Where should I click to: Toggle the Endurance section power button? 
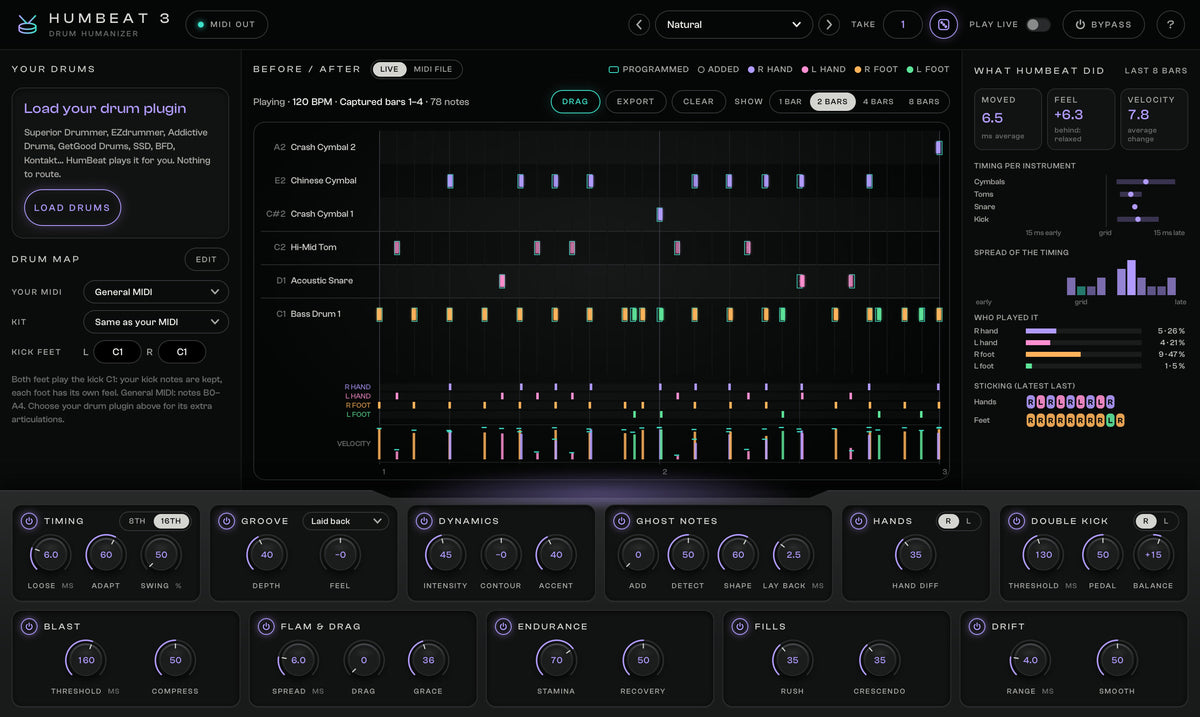tap(503, 627)
